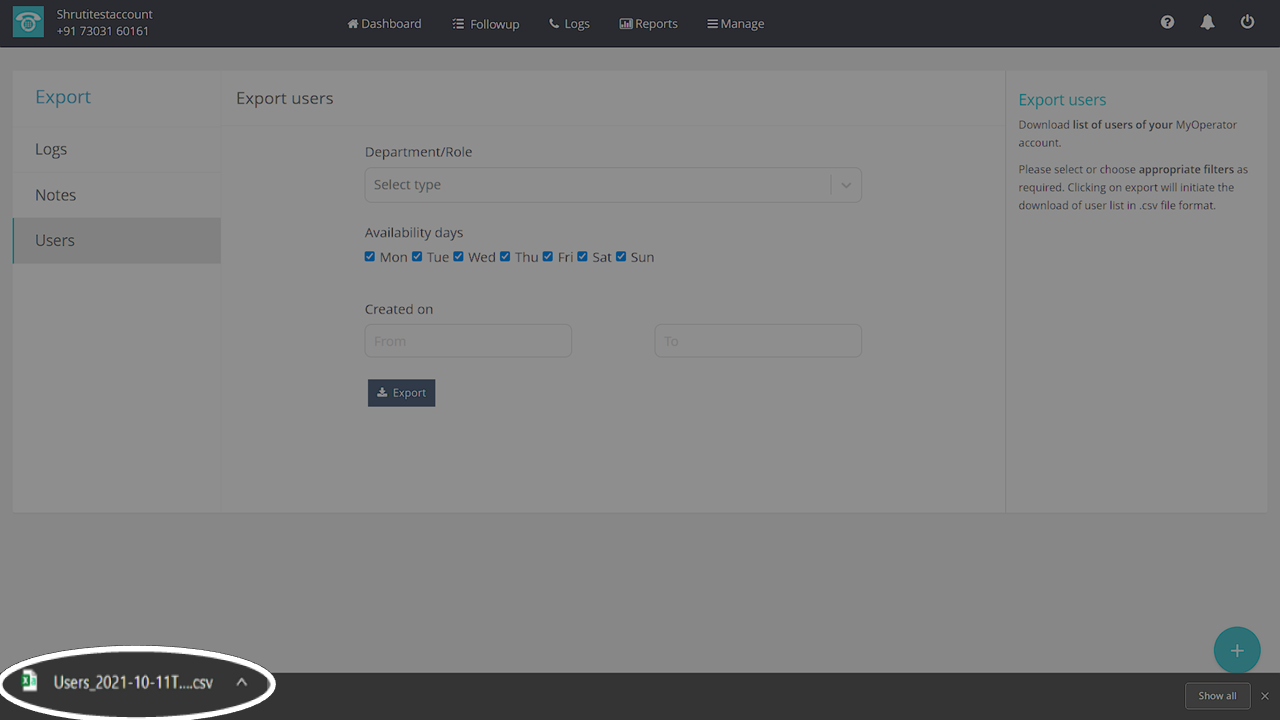Disable the Sun availability checkbox
The image size is (1280, 720).
click(x=621, y=257)
